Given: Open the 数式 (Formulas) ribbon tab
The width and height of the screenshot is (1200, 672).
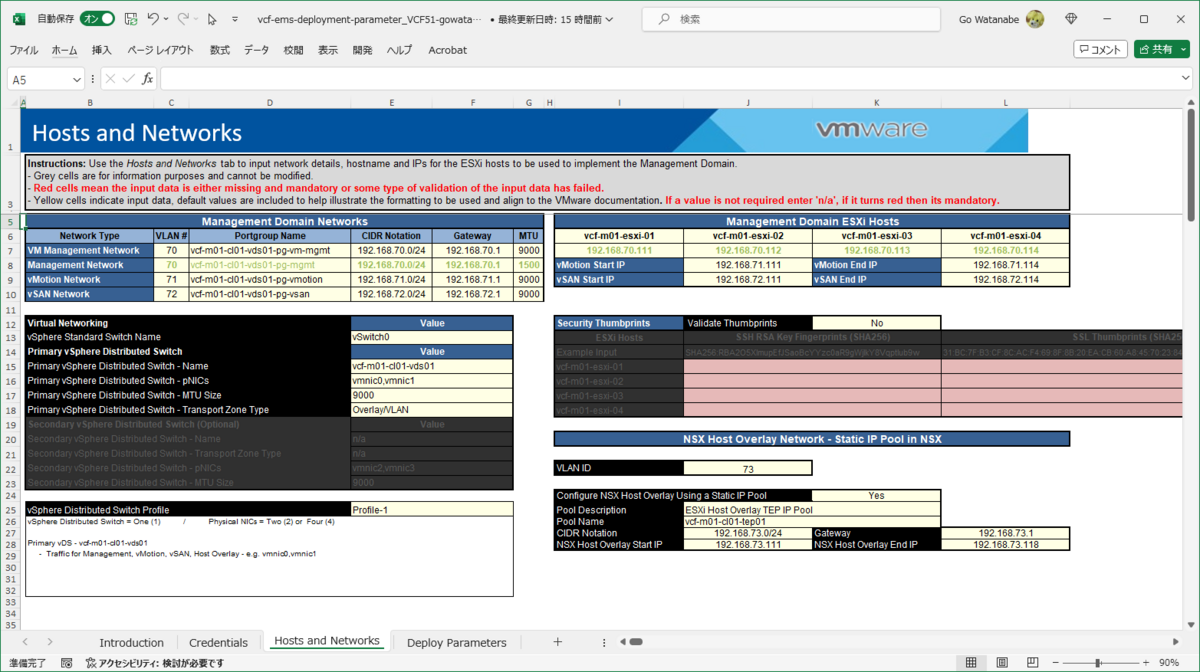Looking at the screenshot, I should coord(220,50).
